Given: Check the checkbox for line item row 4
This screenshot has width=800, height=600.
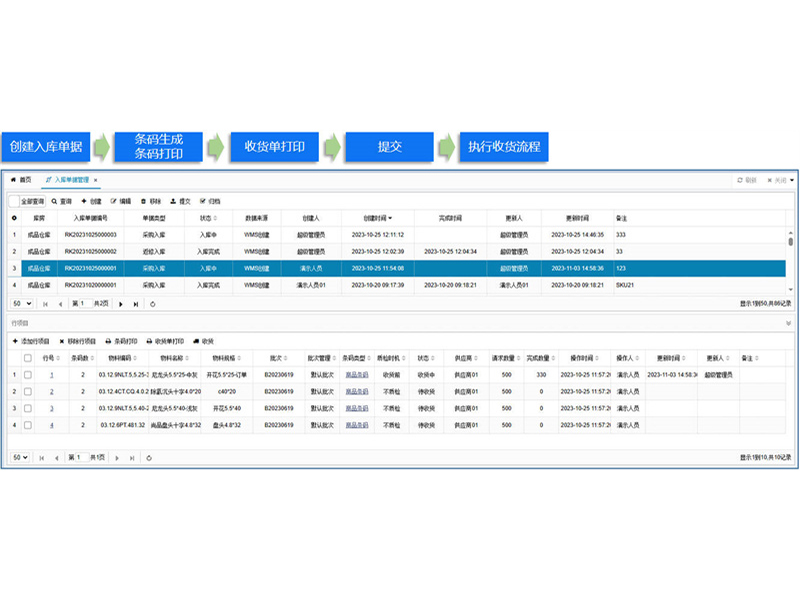Looking at the screenshot, I should [x=28, y=425].
